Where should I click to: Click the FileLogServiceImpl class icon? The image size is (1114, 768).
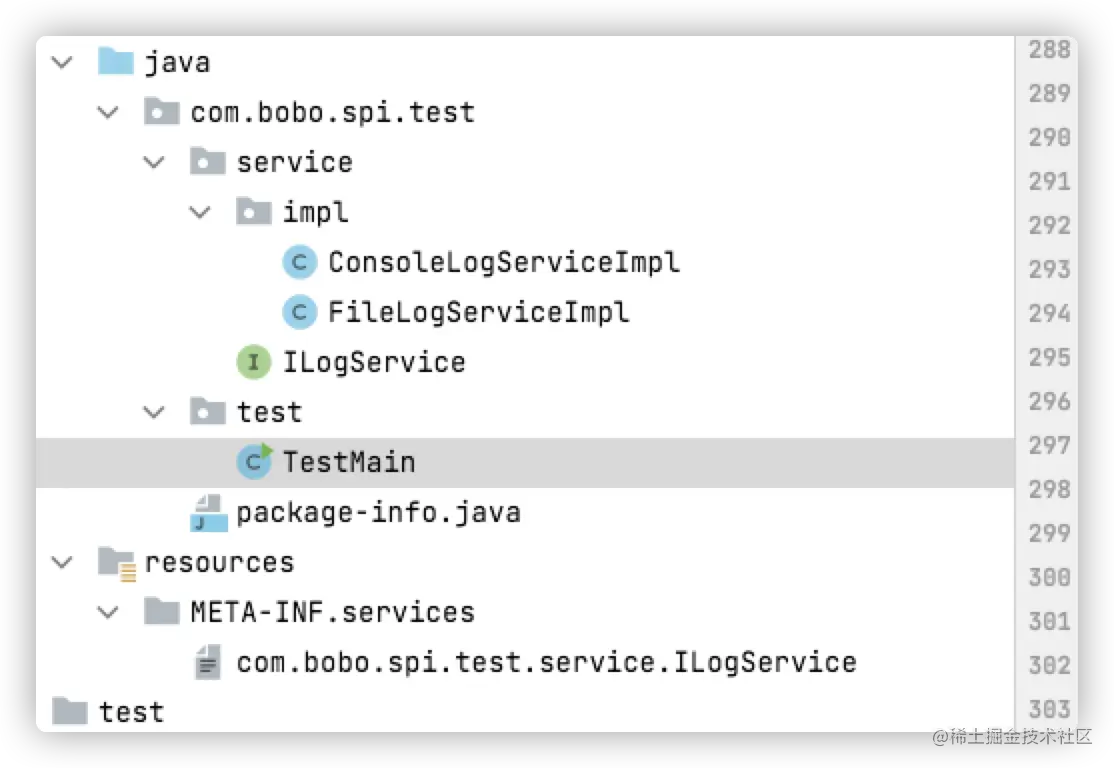(299, 312)
